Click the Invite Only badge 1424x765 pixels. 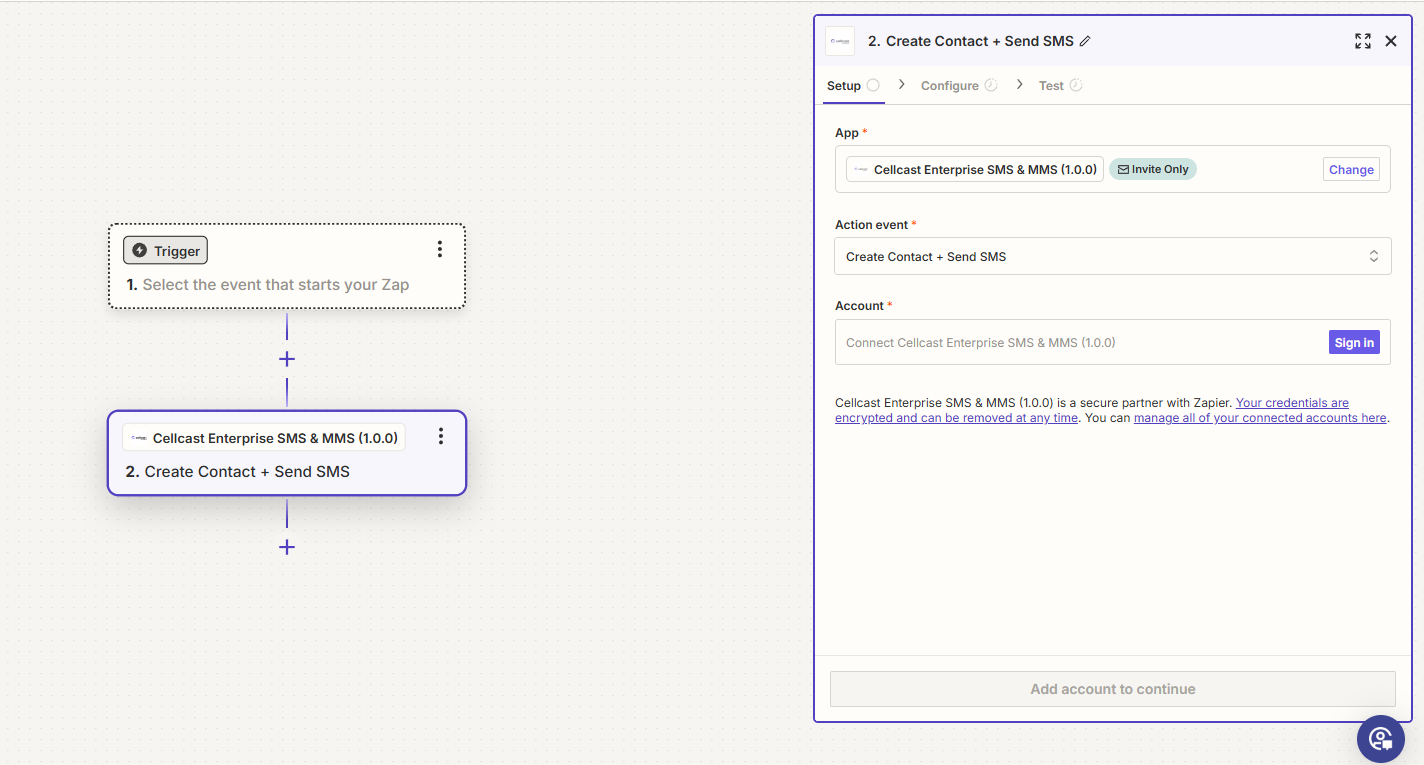click(1153, 169)
